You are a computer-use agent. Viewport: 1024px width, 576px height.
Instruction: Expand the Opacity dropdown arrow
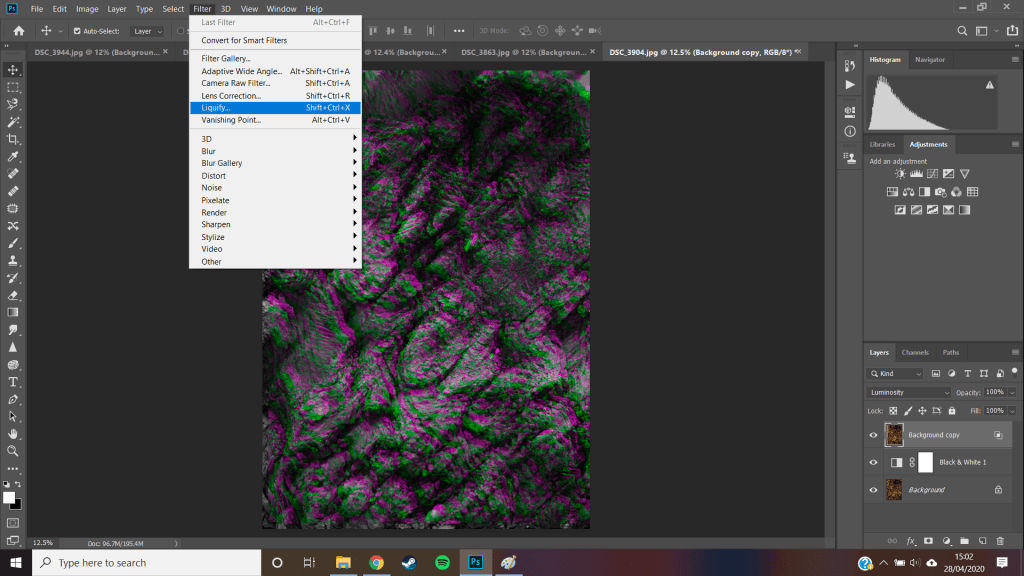[x=1011, y=392]
